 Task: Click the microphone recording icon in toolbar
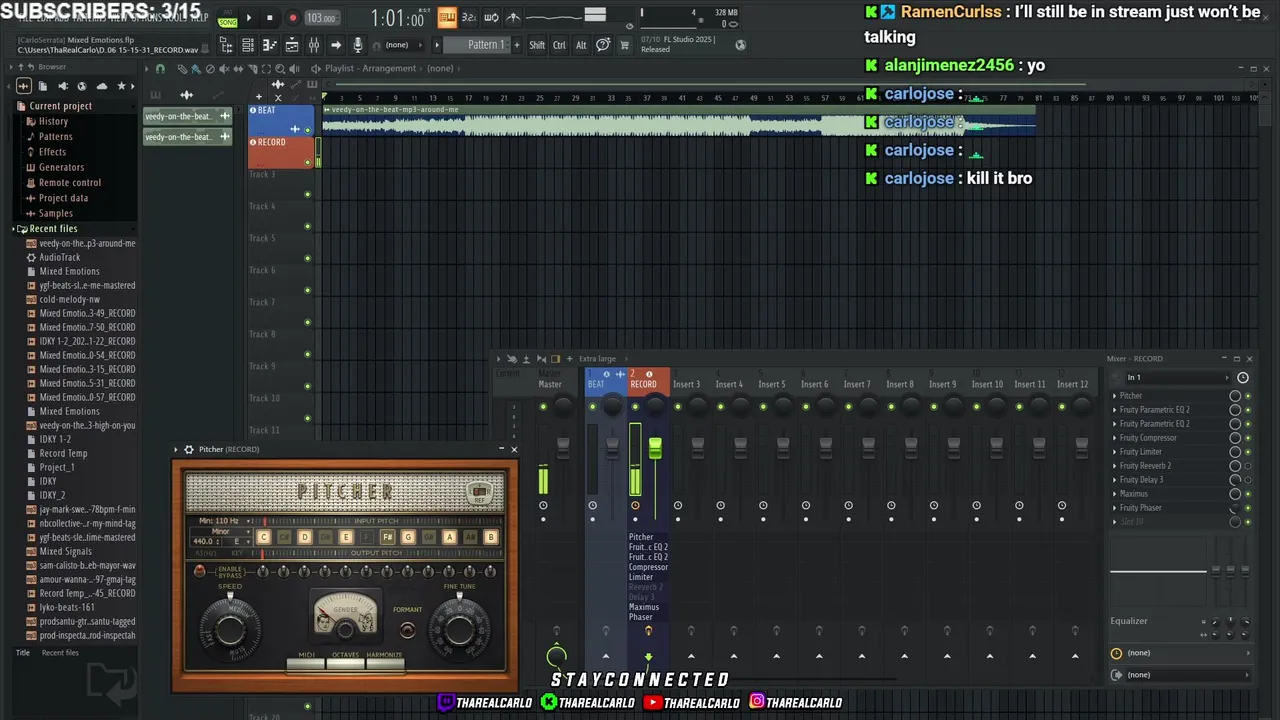(x=358, y=45)
